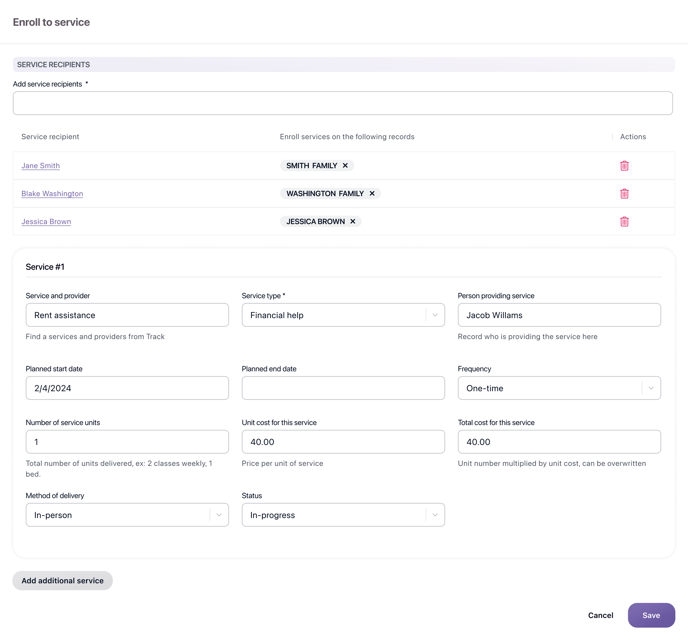Screen dimensions: 688x640
Task: Open the Method of delivery dropdown
Action: [218, 515]
